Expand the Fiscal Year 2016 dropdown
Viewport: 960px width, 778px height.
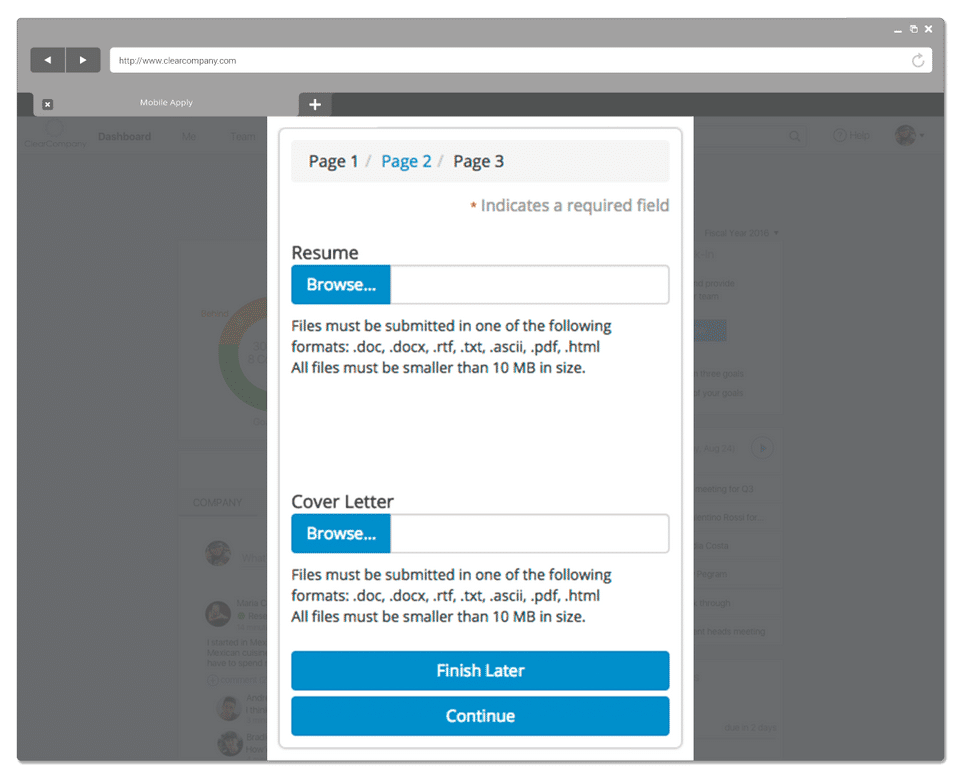[741, 233]
